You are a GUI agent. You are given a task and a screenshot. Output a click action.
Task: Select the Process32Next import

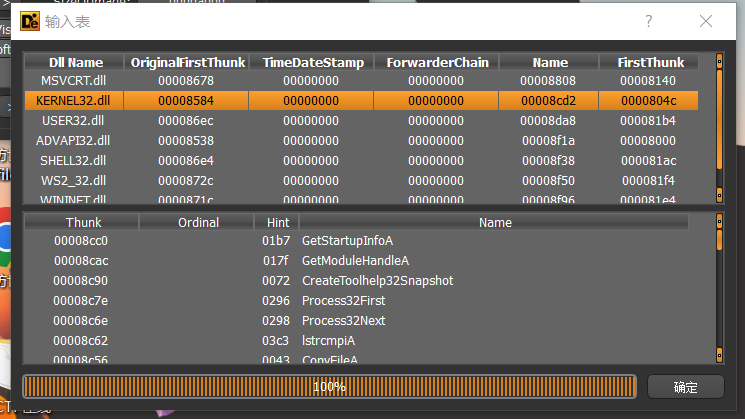pos(356,321)
